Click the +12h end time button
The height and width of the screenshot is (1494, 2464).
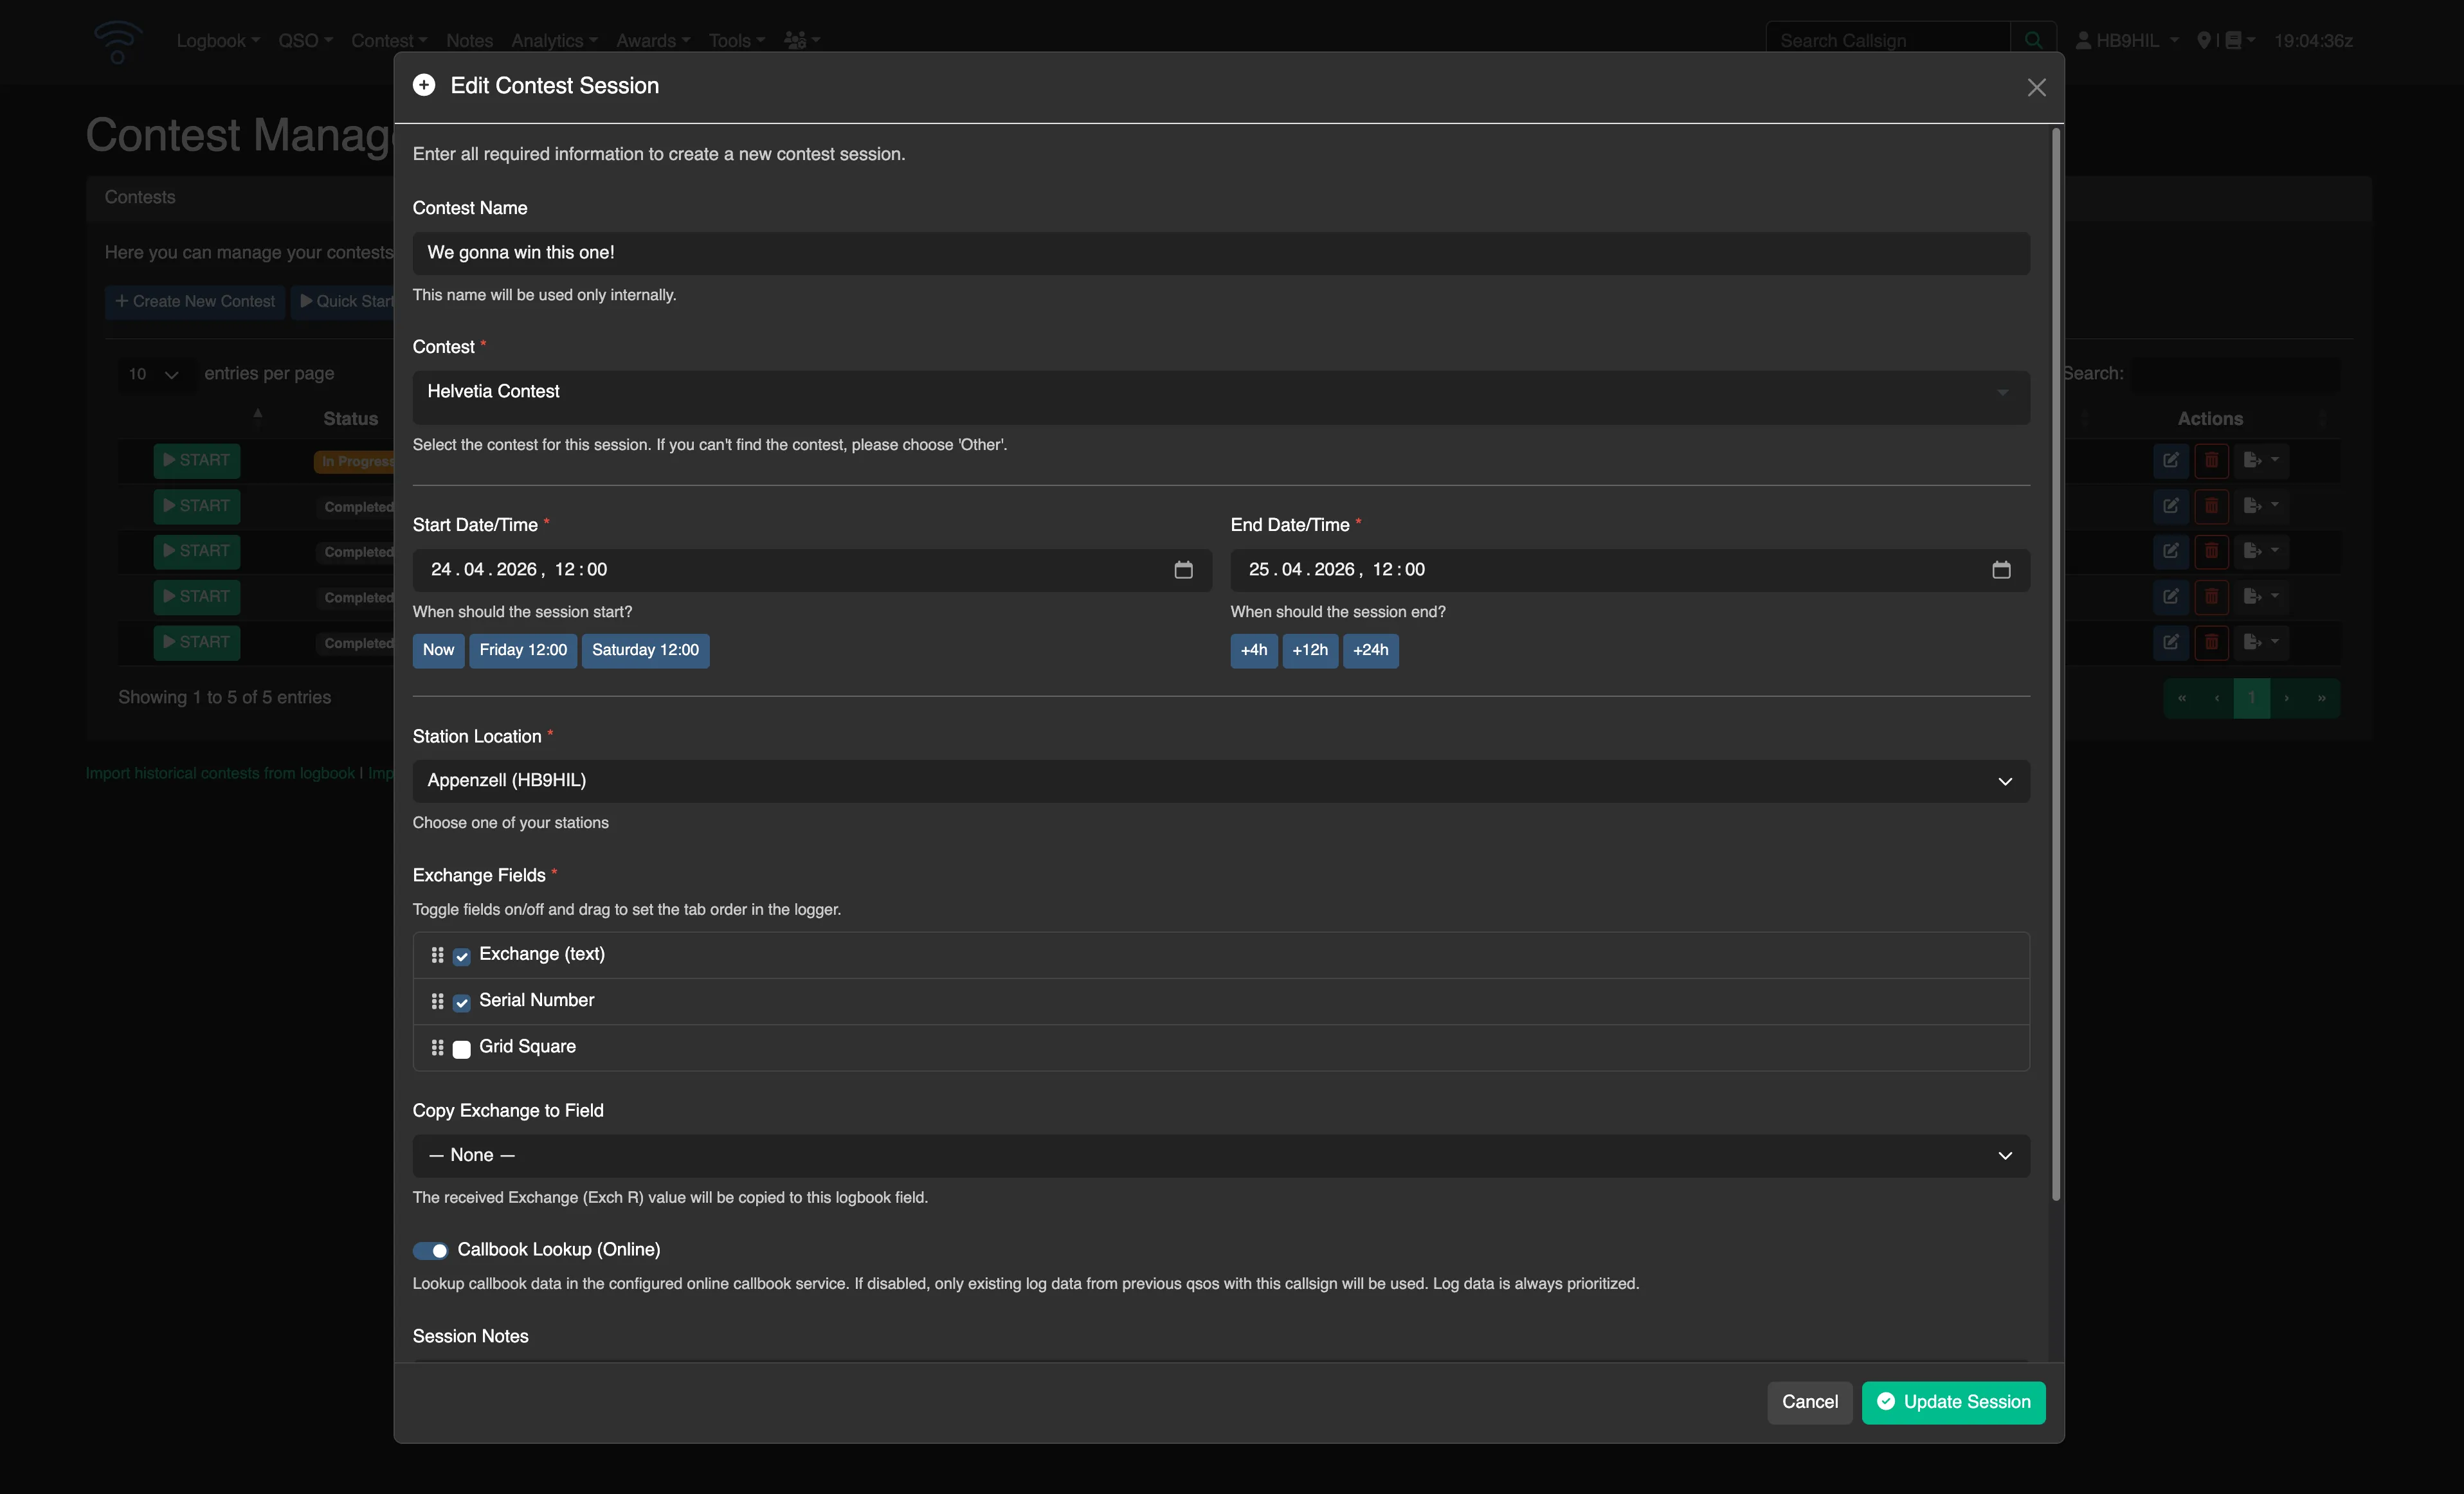(1310, 650)
